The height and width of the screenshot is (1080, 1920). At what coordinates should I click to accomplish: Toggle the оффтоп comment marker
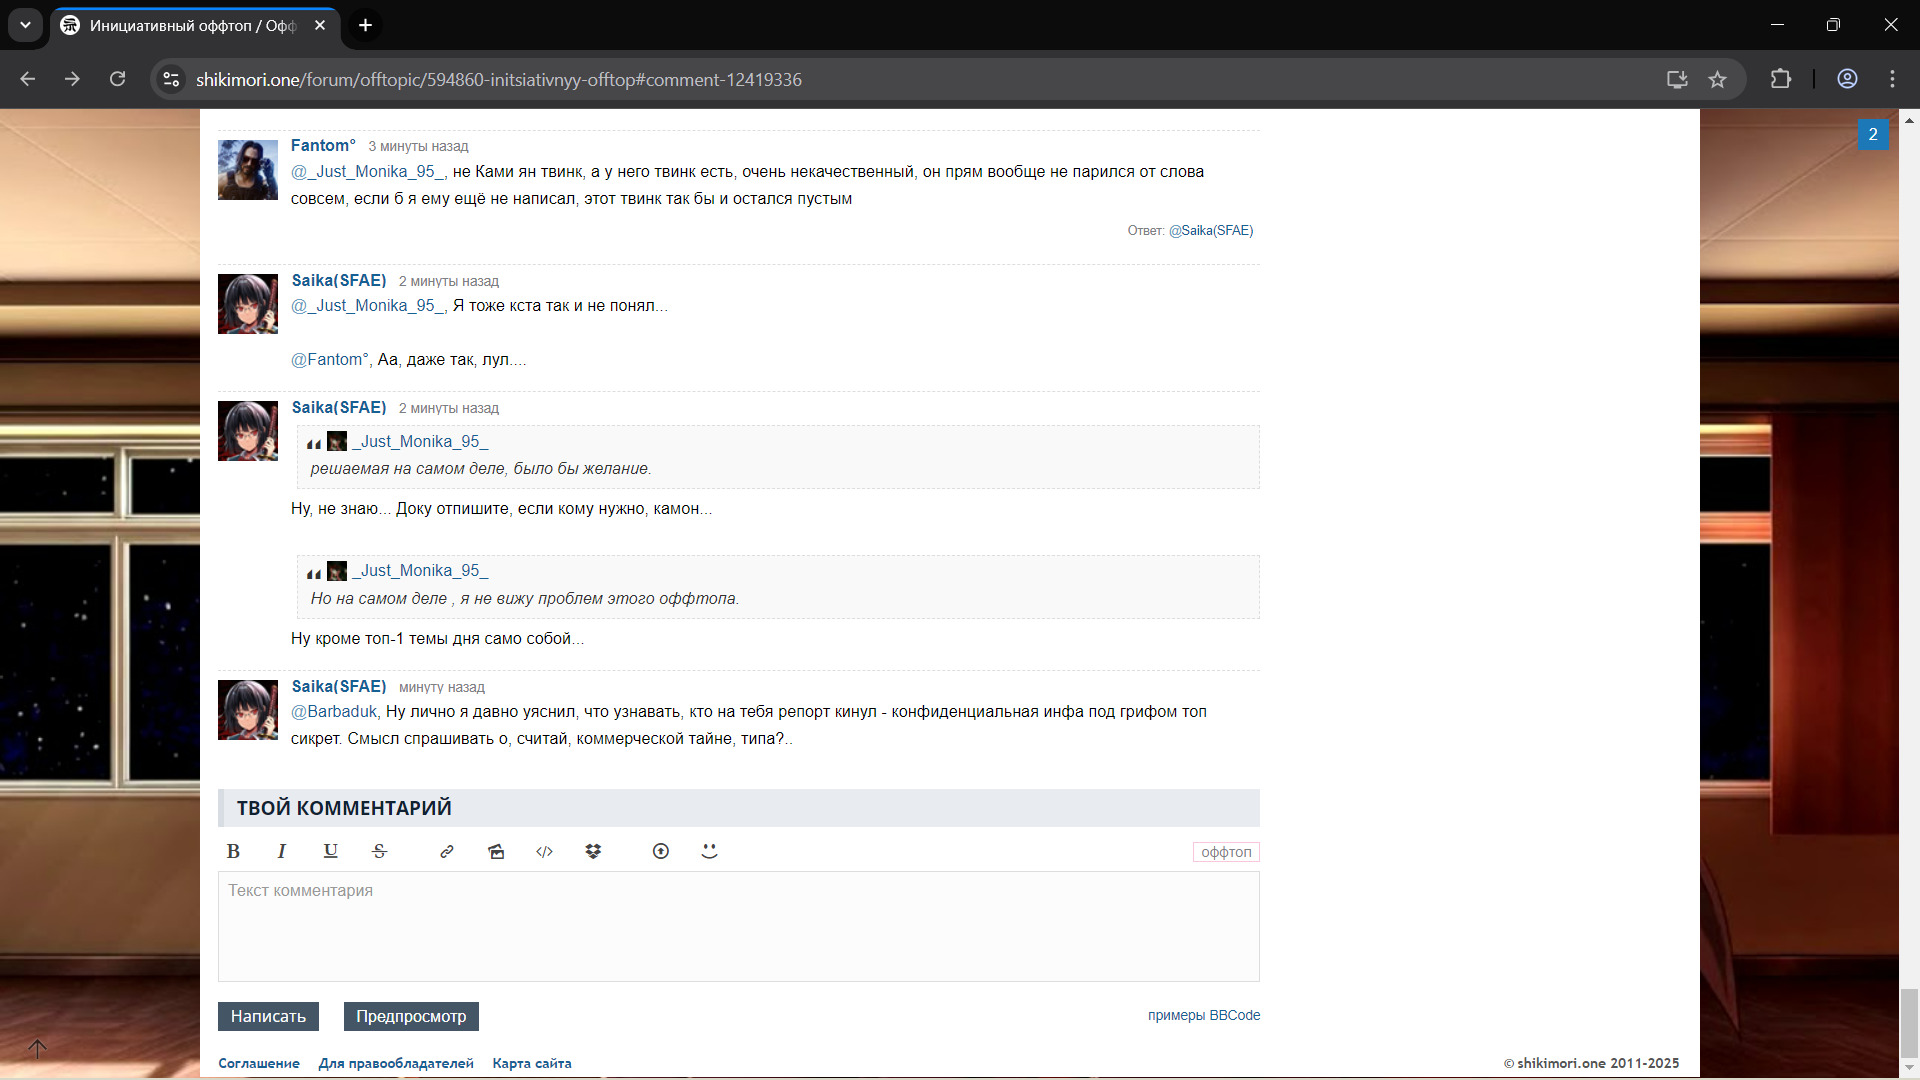tap(1225, 852)
